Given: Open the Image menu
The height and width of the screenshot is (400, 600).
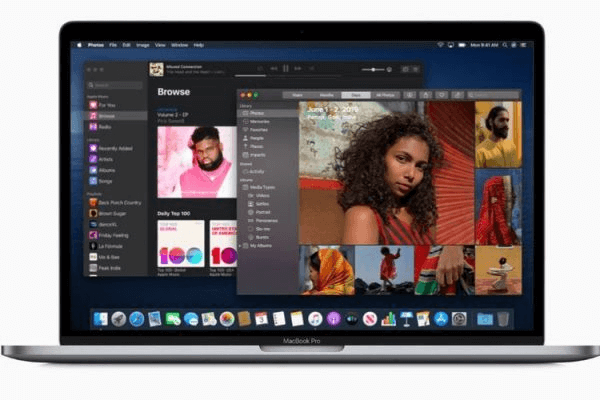Looking at the screenshot, I should (x=143, y=45).
